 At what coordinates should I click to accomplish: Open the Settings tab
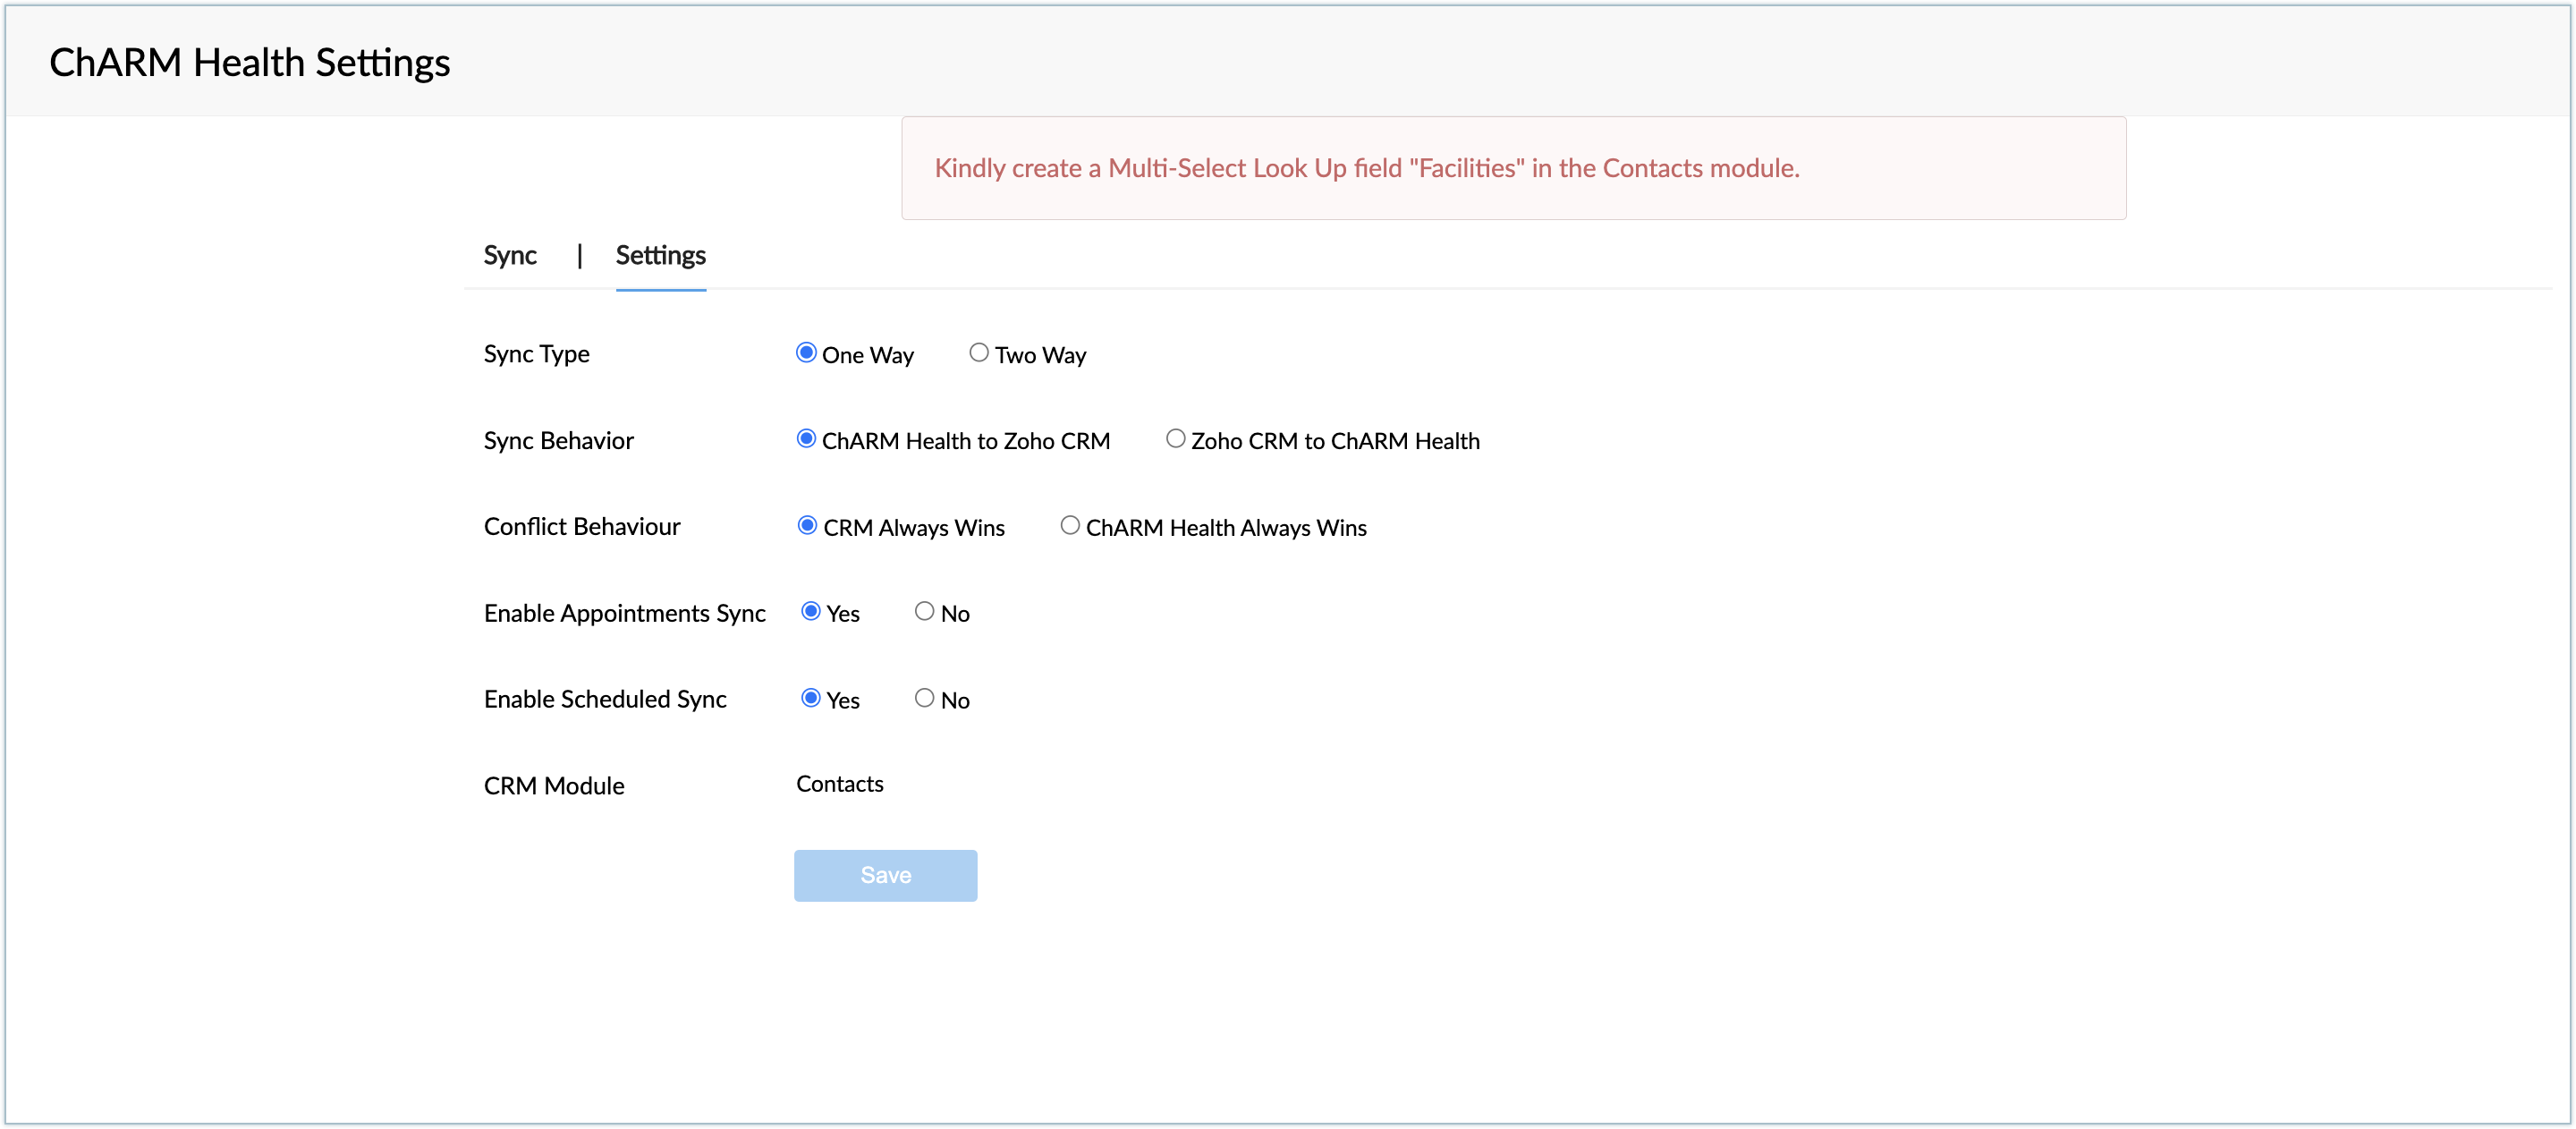pyautogui.click(x=660, y=255)
